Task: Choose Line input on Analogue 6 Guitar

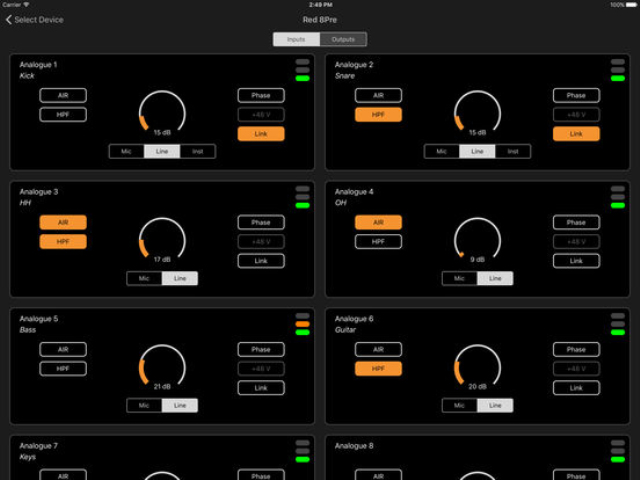Action: (x=494, y=405)
